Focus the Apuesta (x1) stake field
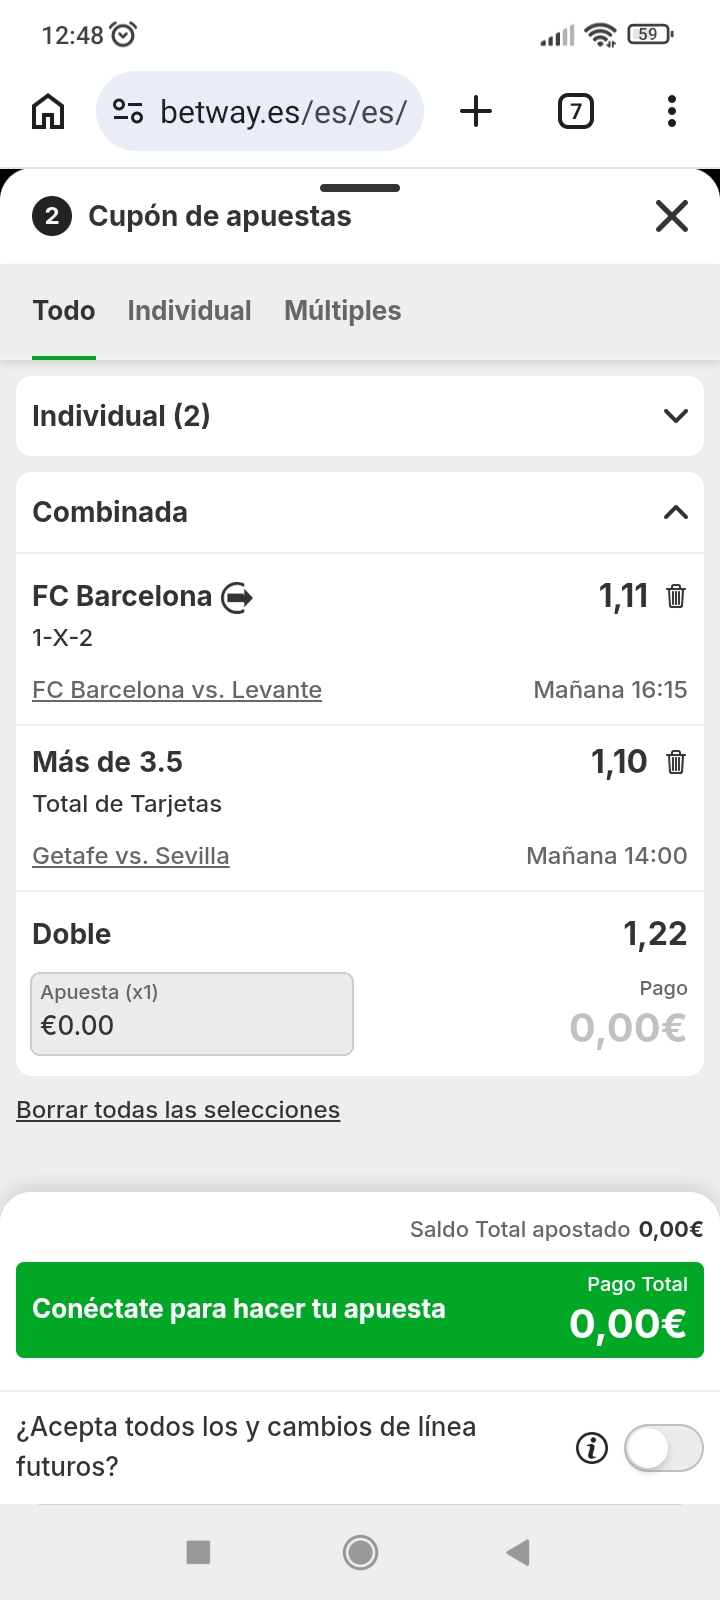720x1600 pixels. coord(192,1014)
